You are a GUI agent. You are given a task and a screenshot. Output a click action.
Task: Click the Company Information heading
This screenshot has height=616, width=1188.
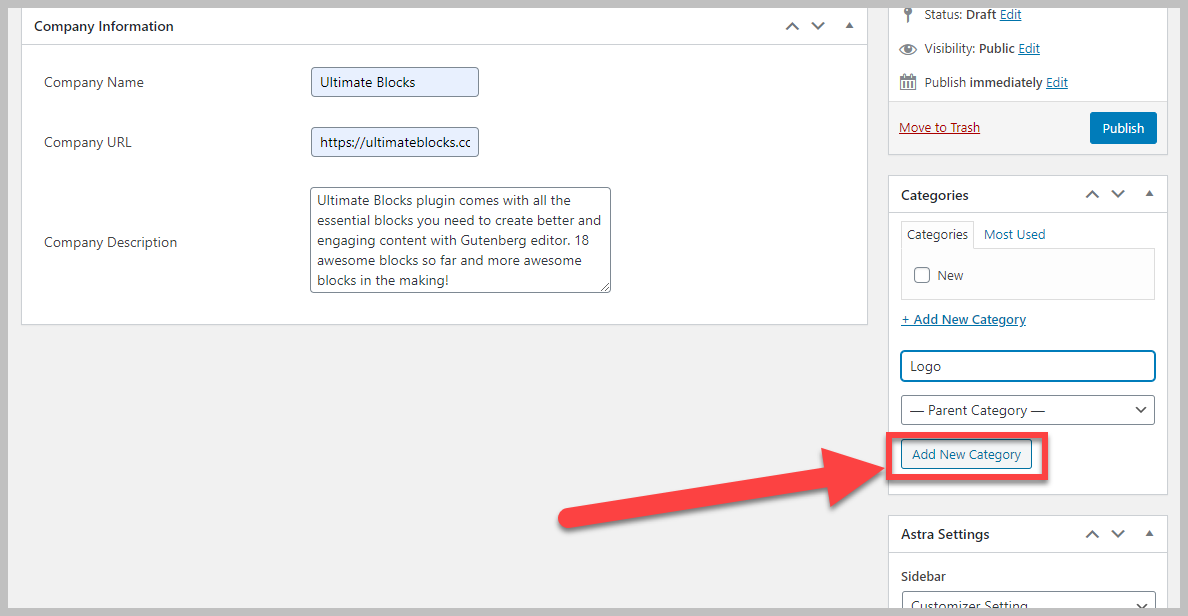click(104, 27)
